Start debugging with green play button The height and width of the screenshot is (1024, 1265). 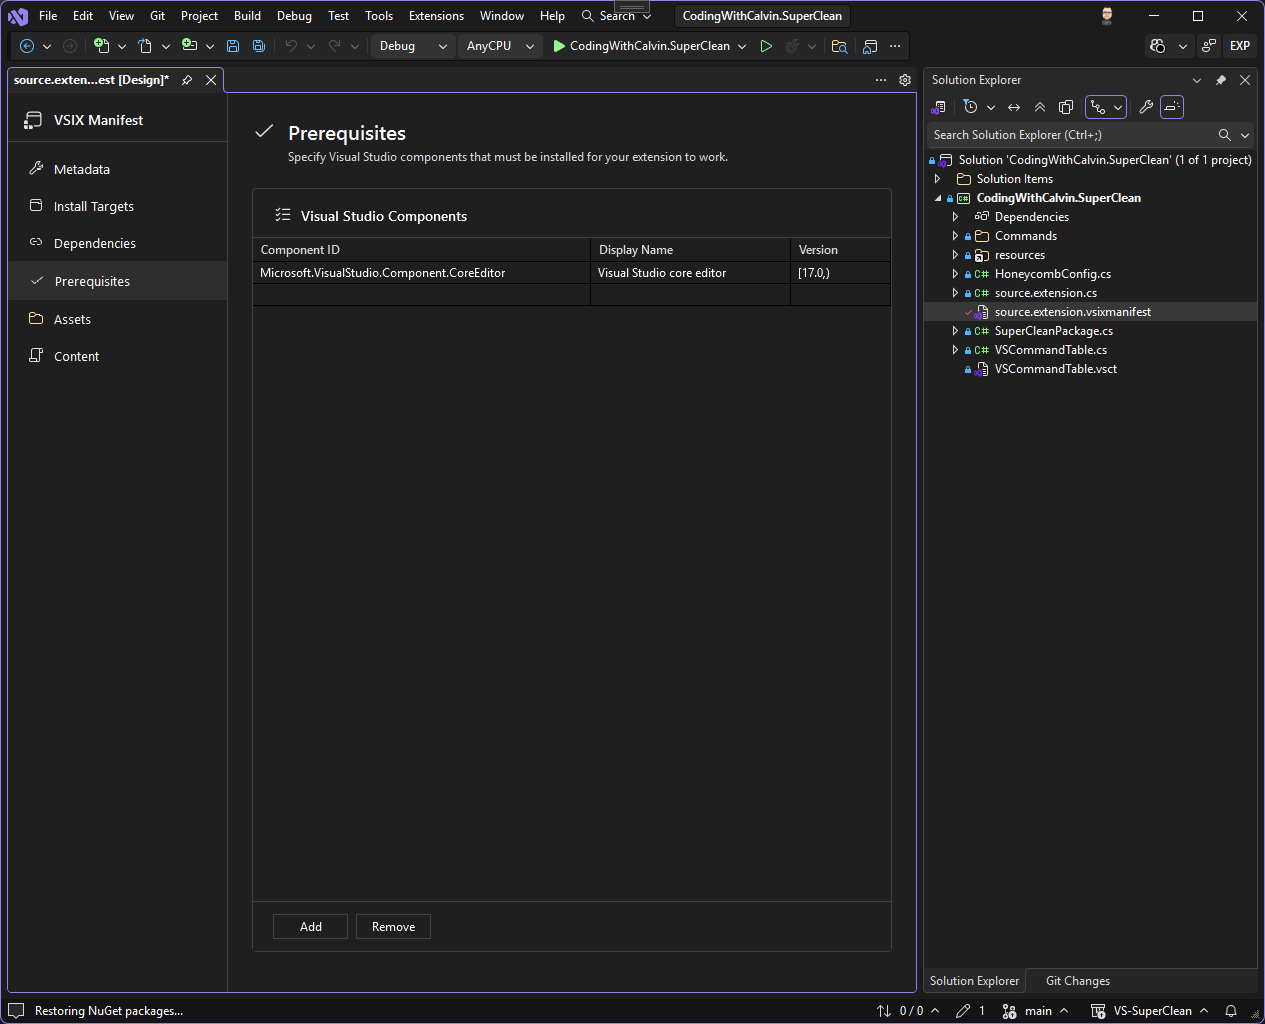pos(559,46)
